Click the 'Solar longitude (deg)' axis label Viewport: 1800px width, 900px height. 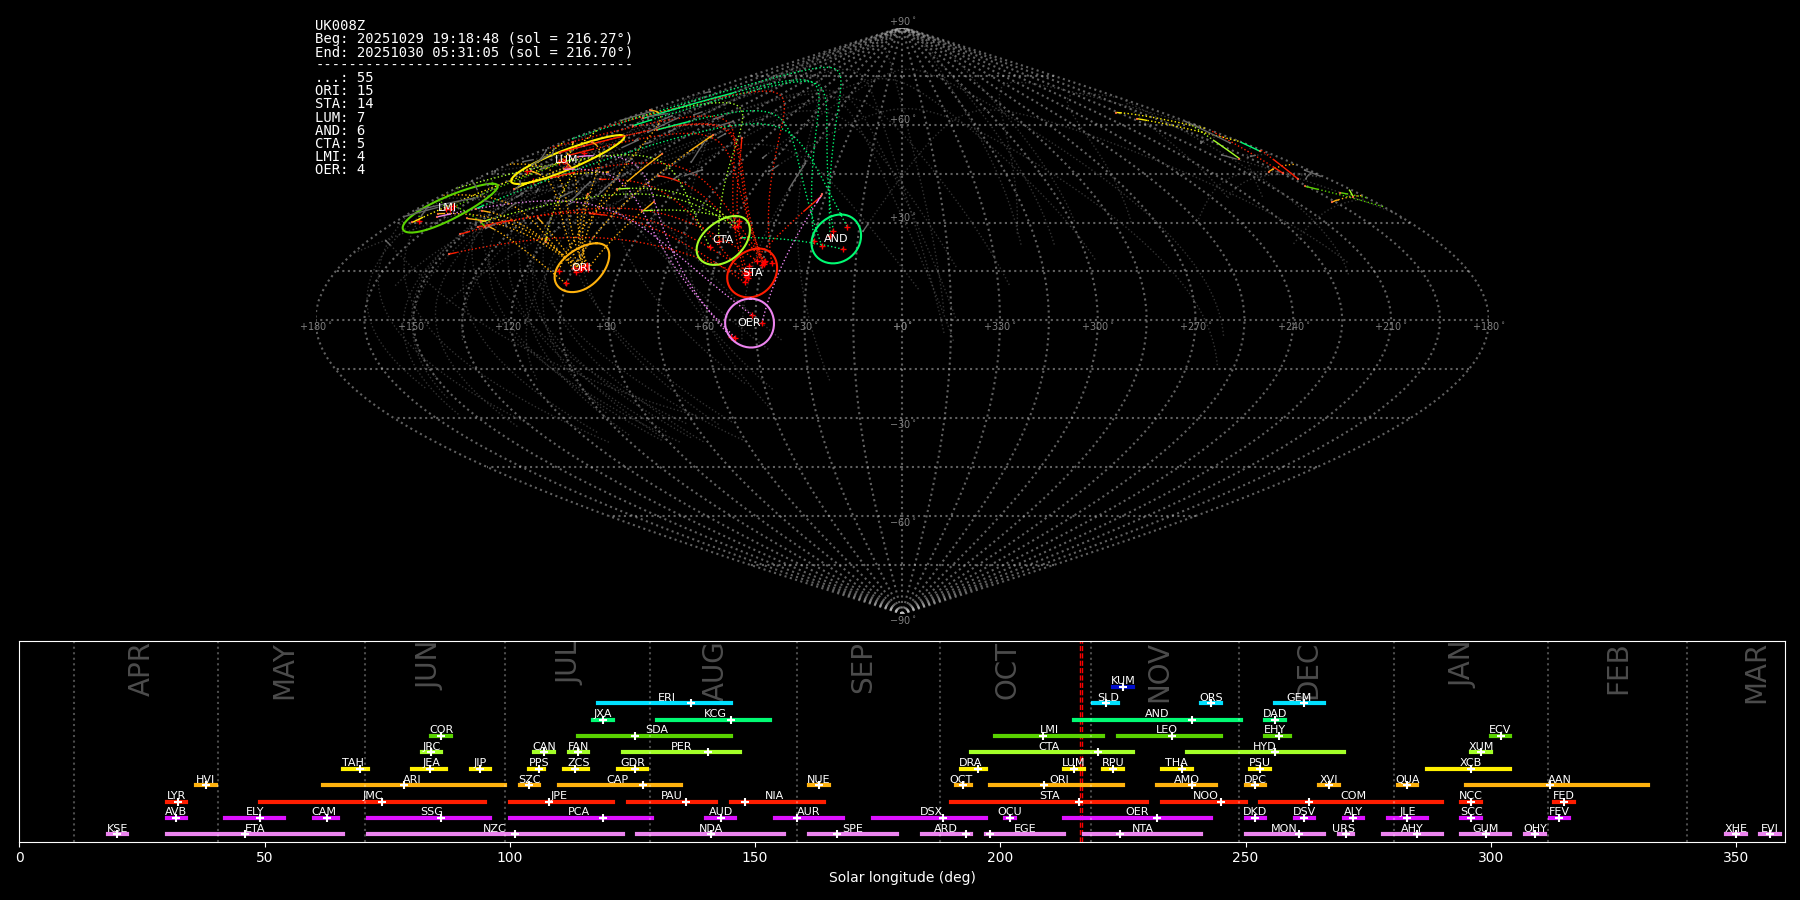tap(902, 878)
